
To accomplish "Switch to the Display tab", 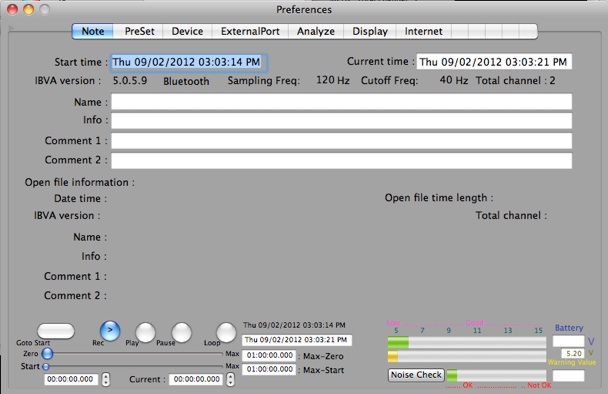I will pyautogui.click(x=370, y=31).
